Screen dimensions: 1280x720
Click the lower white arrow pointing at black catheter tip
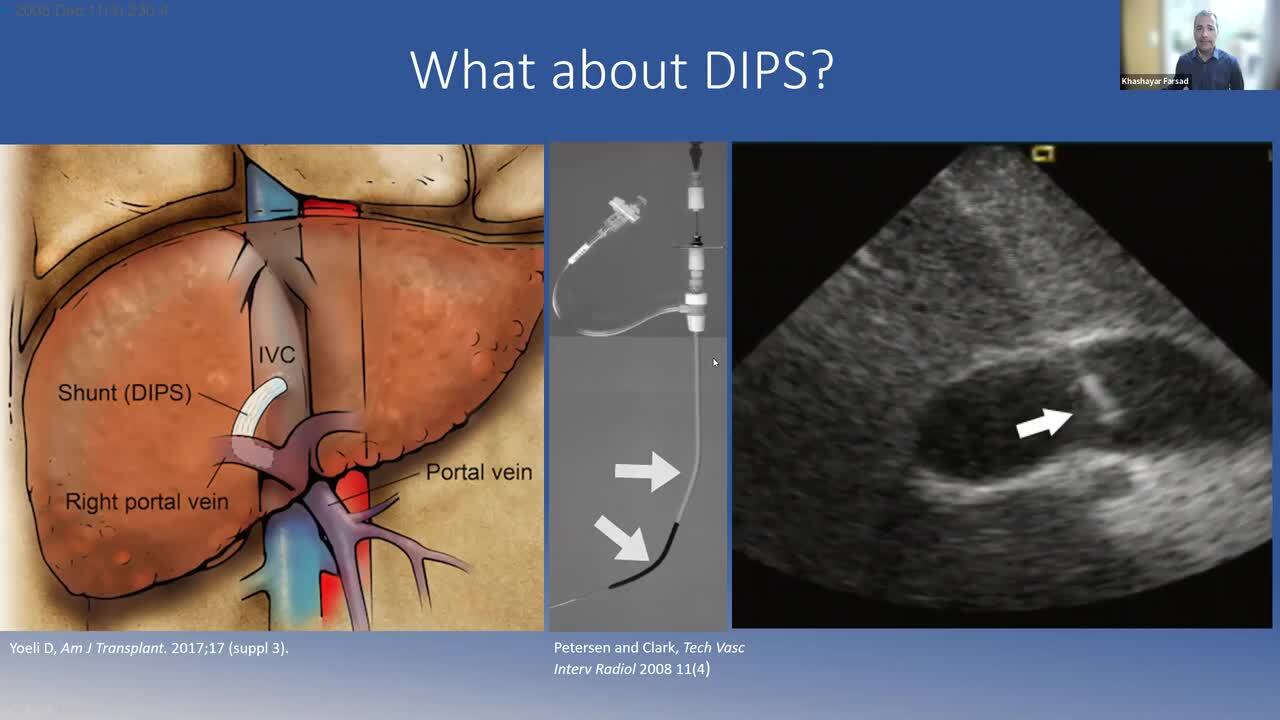tap(622, 537)
